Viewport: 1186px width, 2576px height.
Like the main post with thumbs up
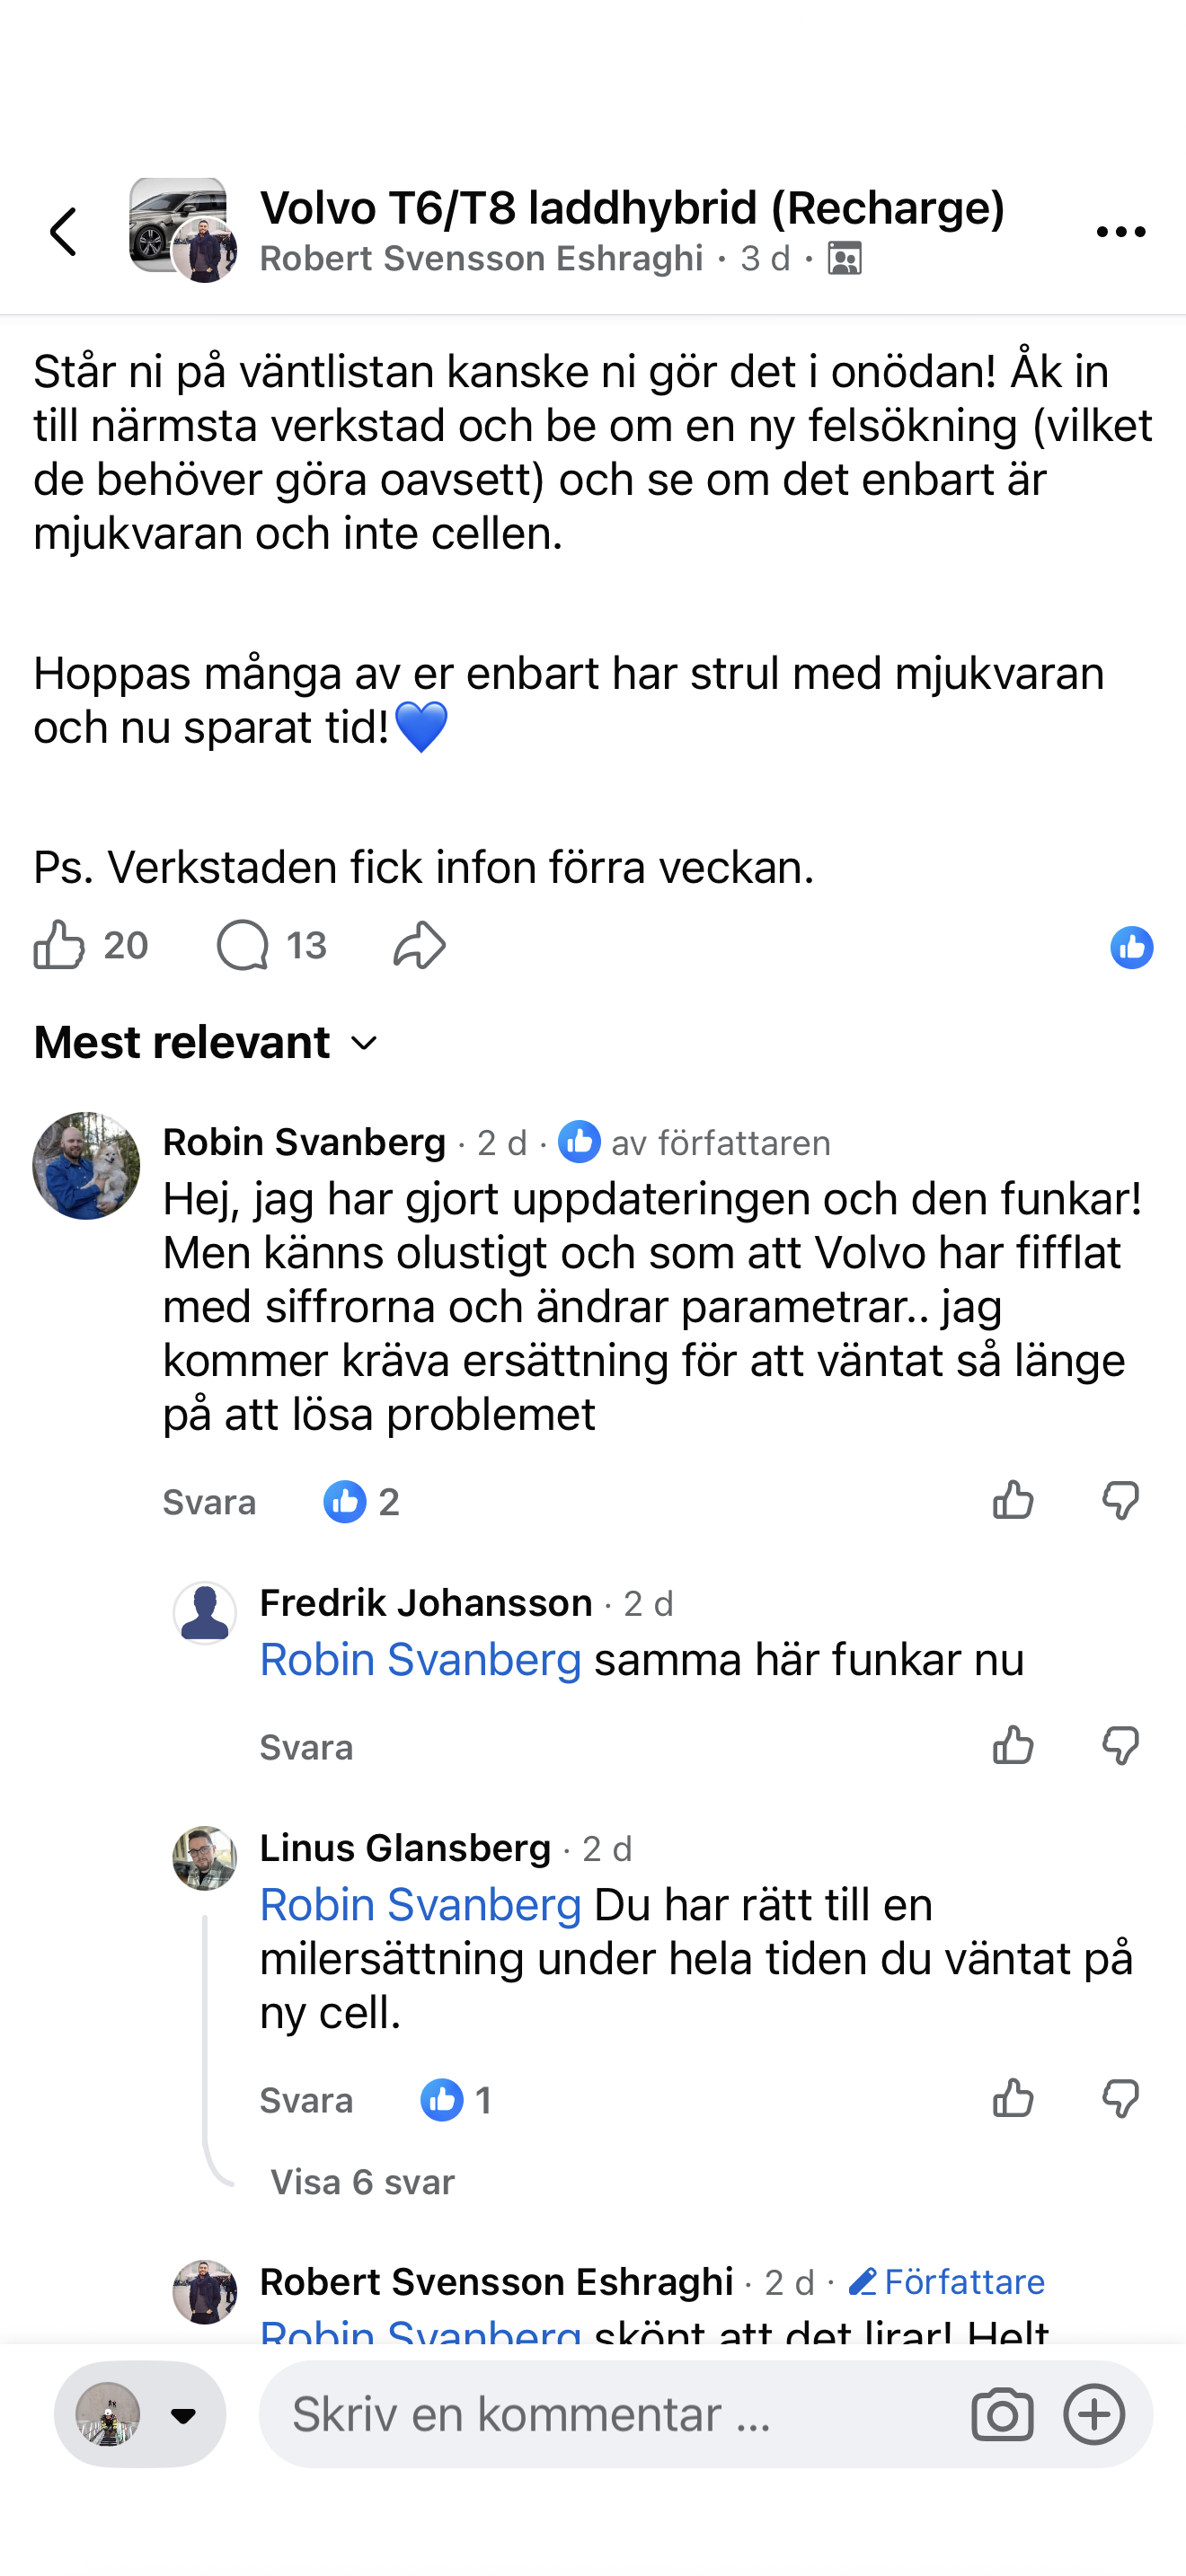click(x=59, y=945)
